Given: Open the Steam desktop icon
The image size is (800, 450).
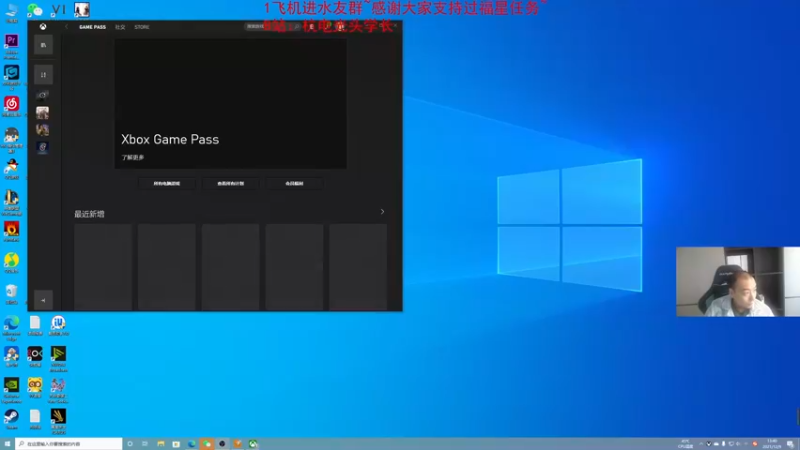Looking at the screenshot, I should pyautogui.click(x=11, y=419).
